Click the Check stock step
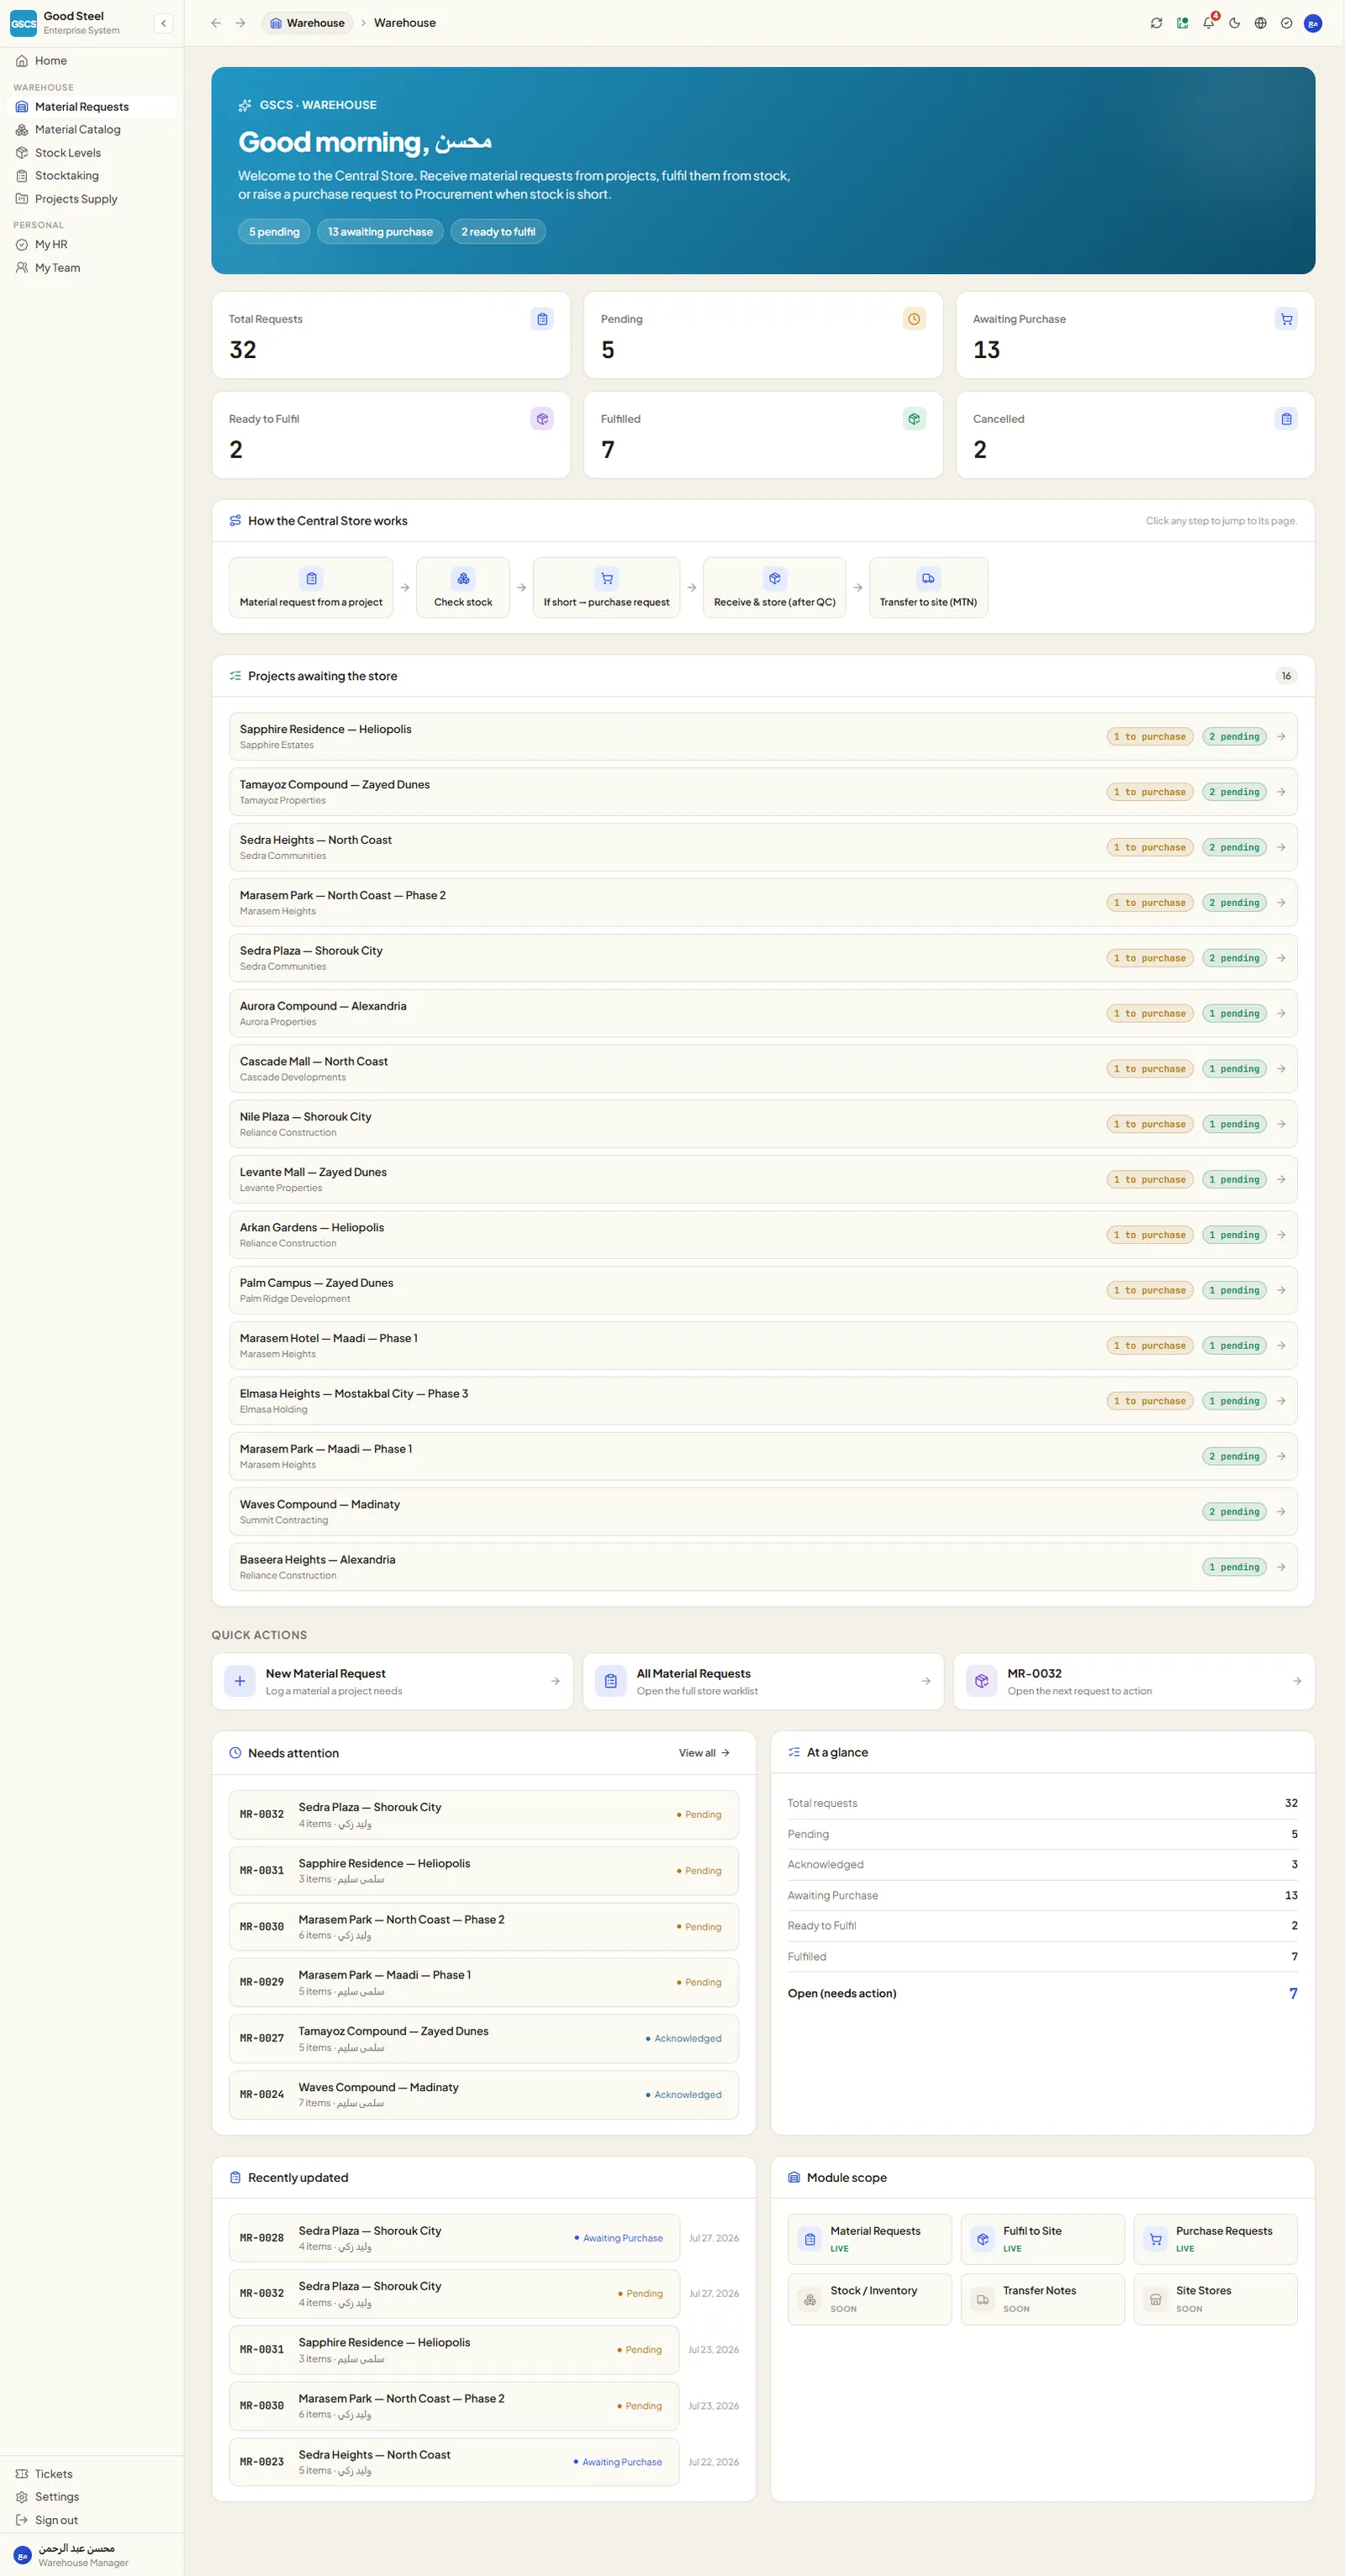Screen dimensions: 1345x2576 (x=463, y=588)
